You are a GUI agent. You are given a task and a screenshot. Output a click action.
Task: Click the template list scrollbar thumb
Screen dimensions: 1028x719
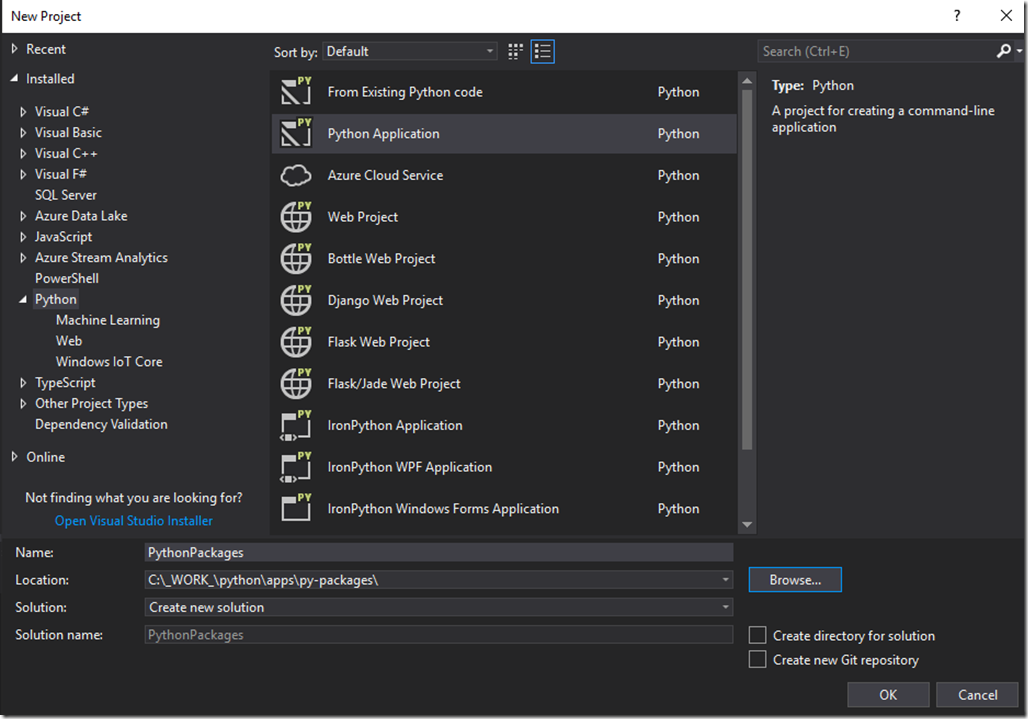(x=747, y=270)
